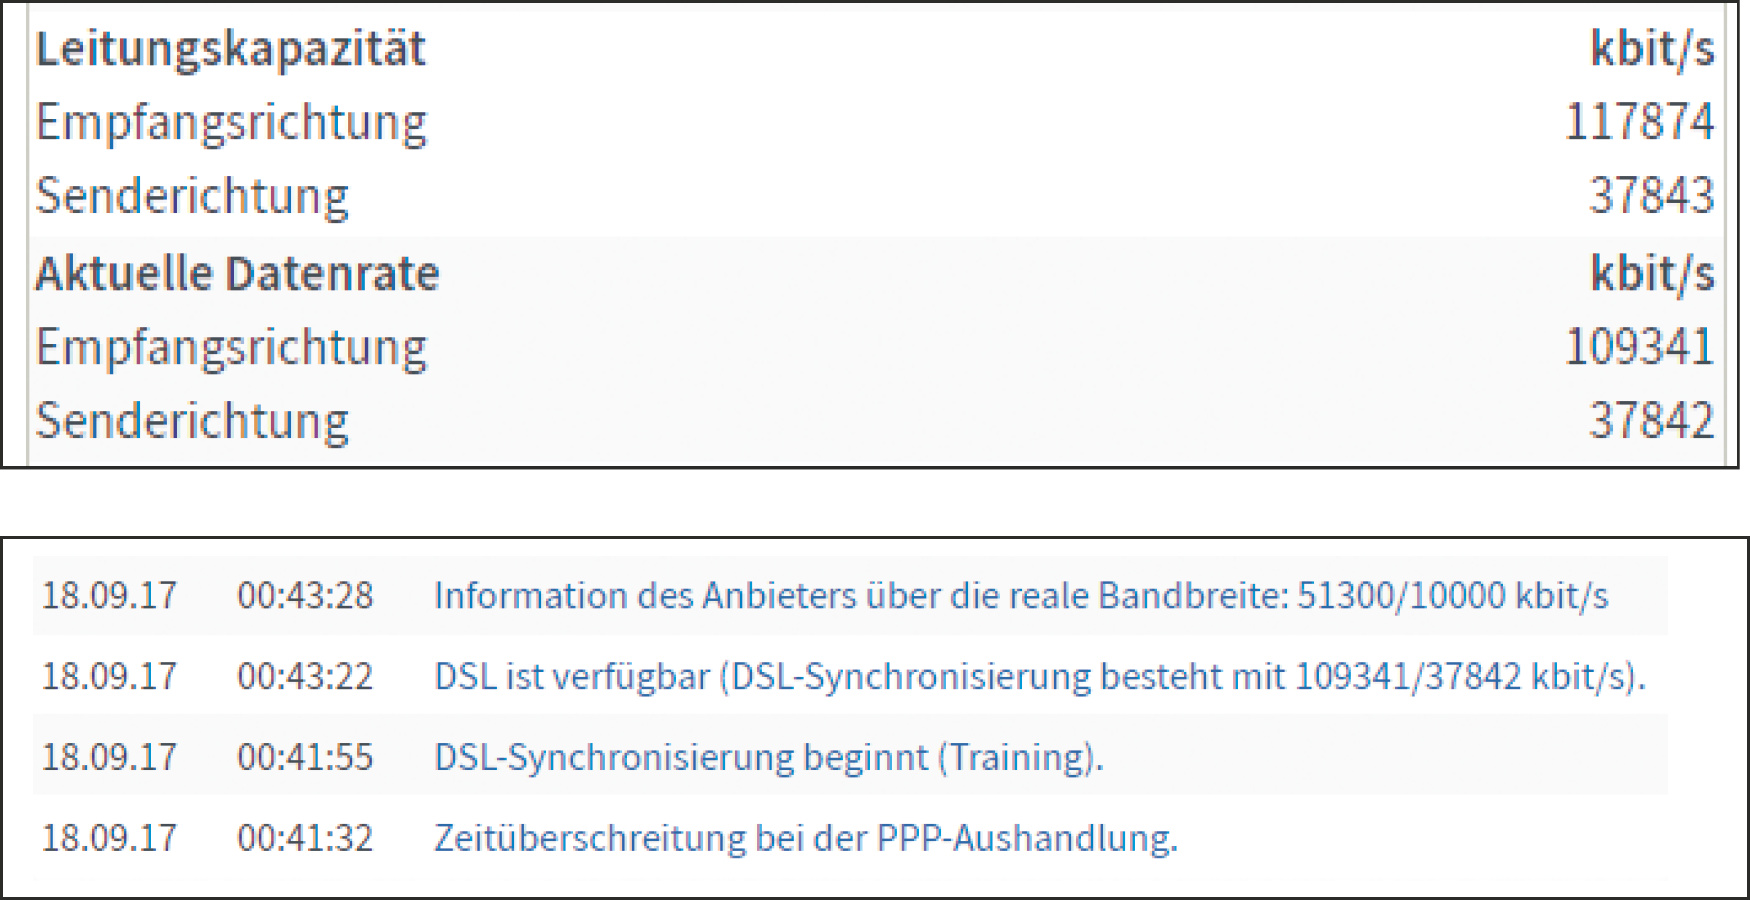Click the 37843 send capacity value
The width and height of the screenshot is (1750, 900).
click(1651, 196)
